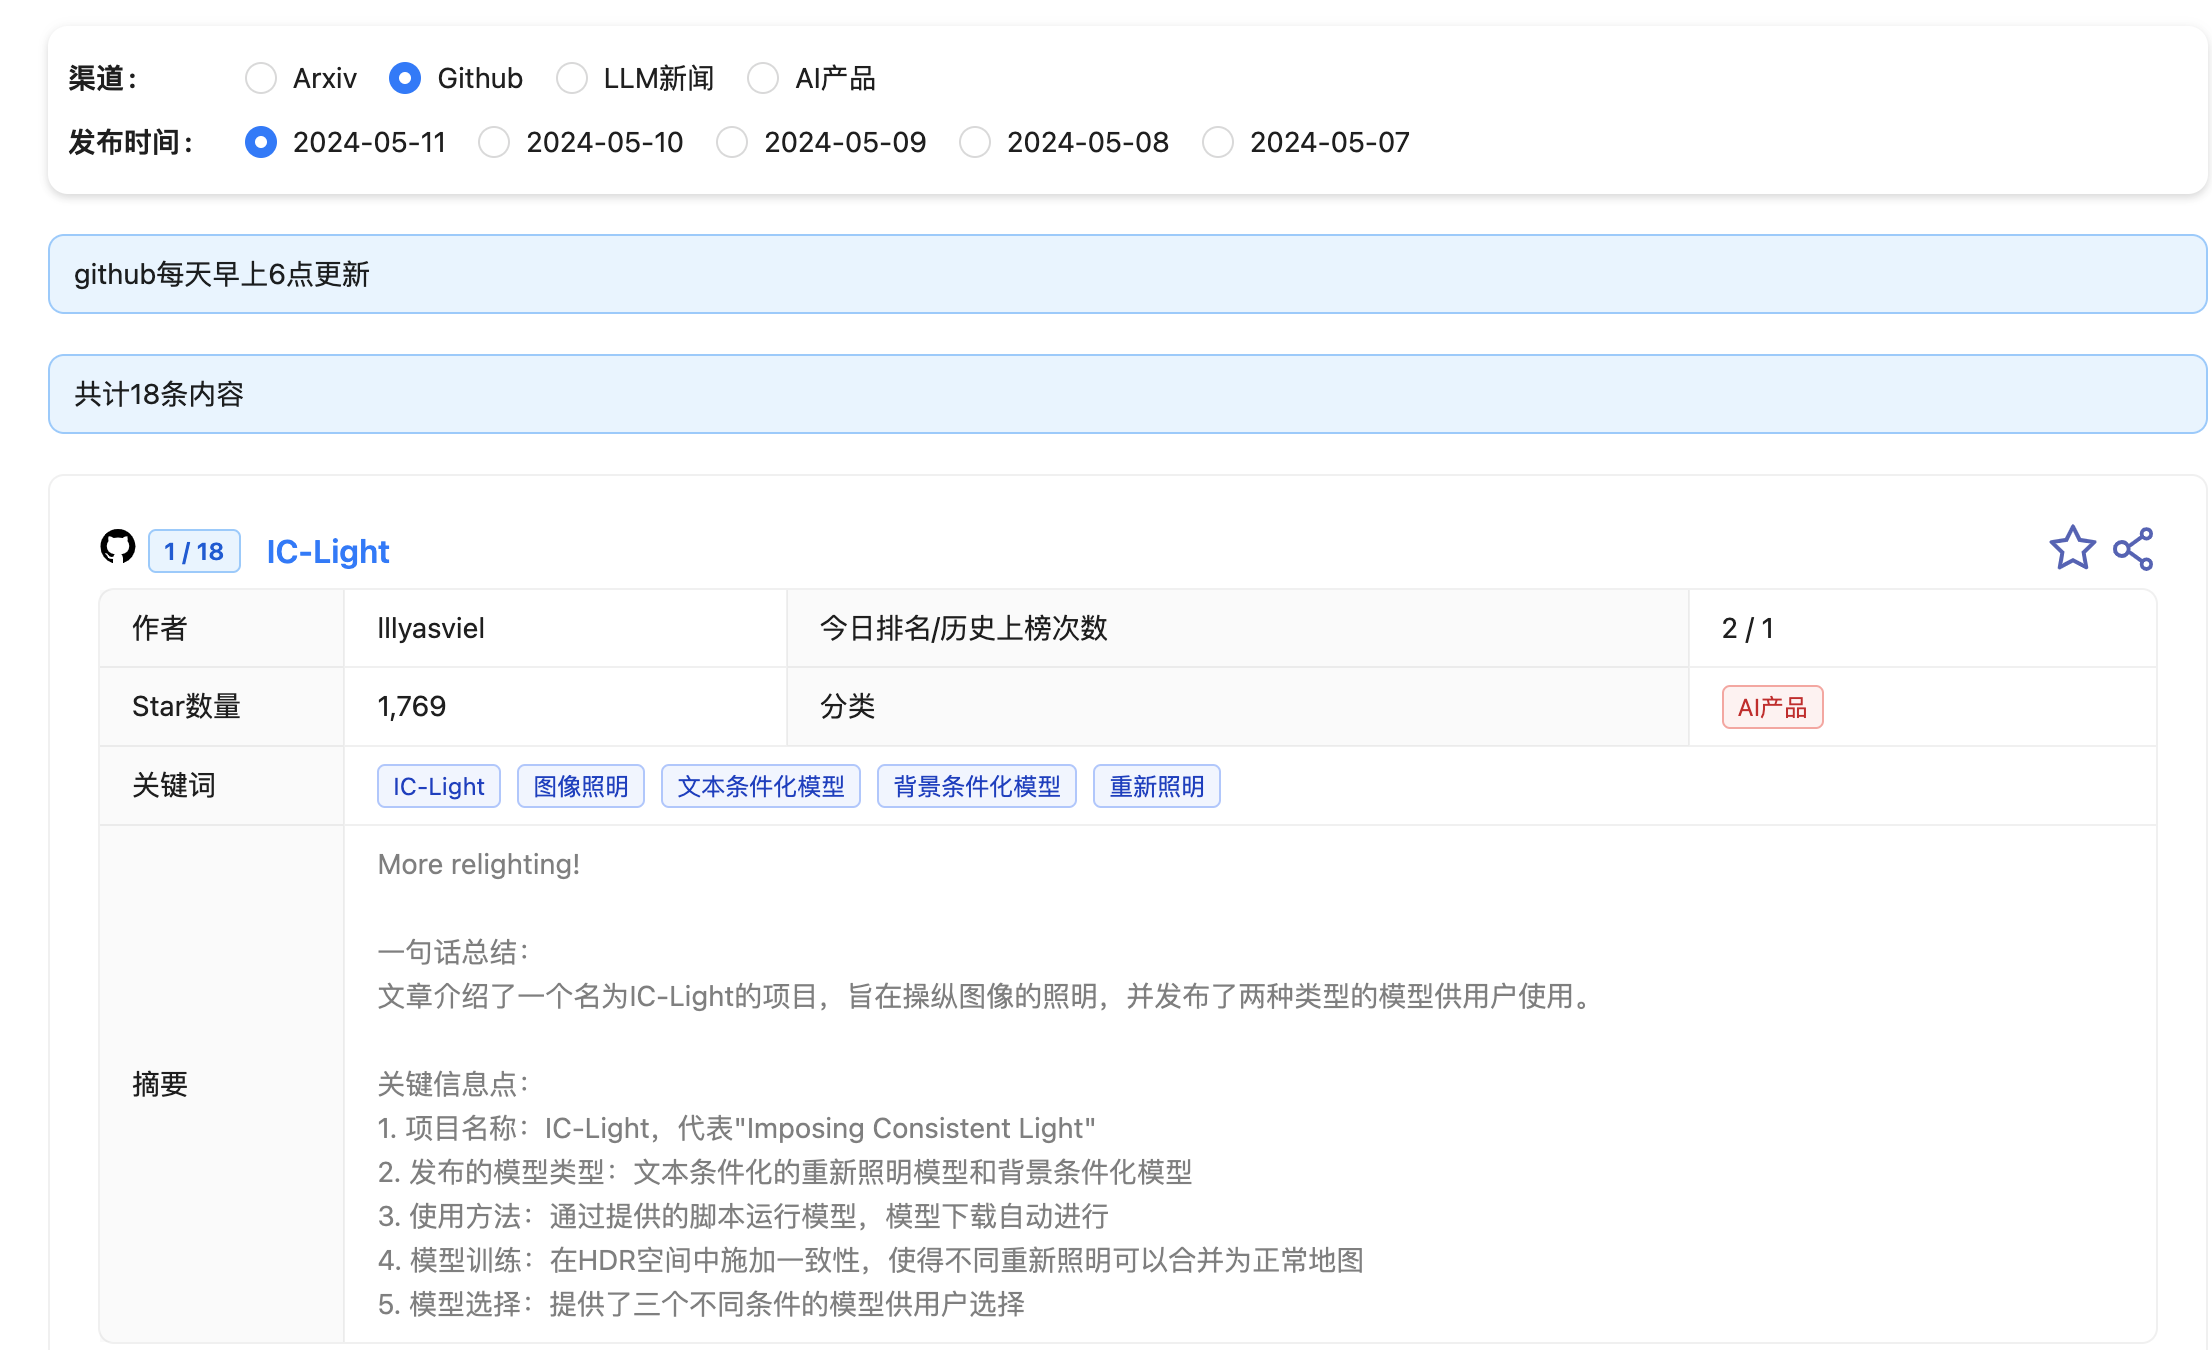Select the Arxiv channel radio button

(x=261, y=78)
